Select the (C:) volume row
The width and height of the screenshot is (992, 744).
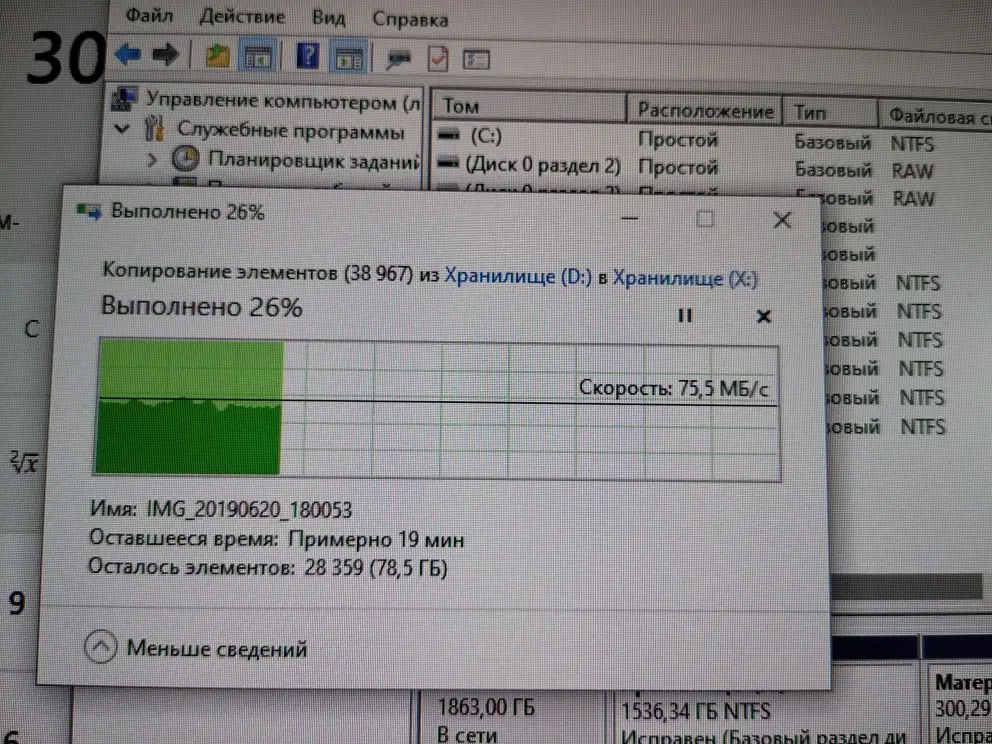[486, 137]
